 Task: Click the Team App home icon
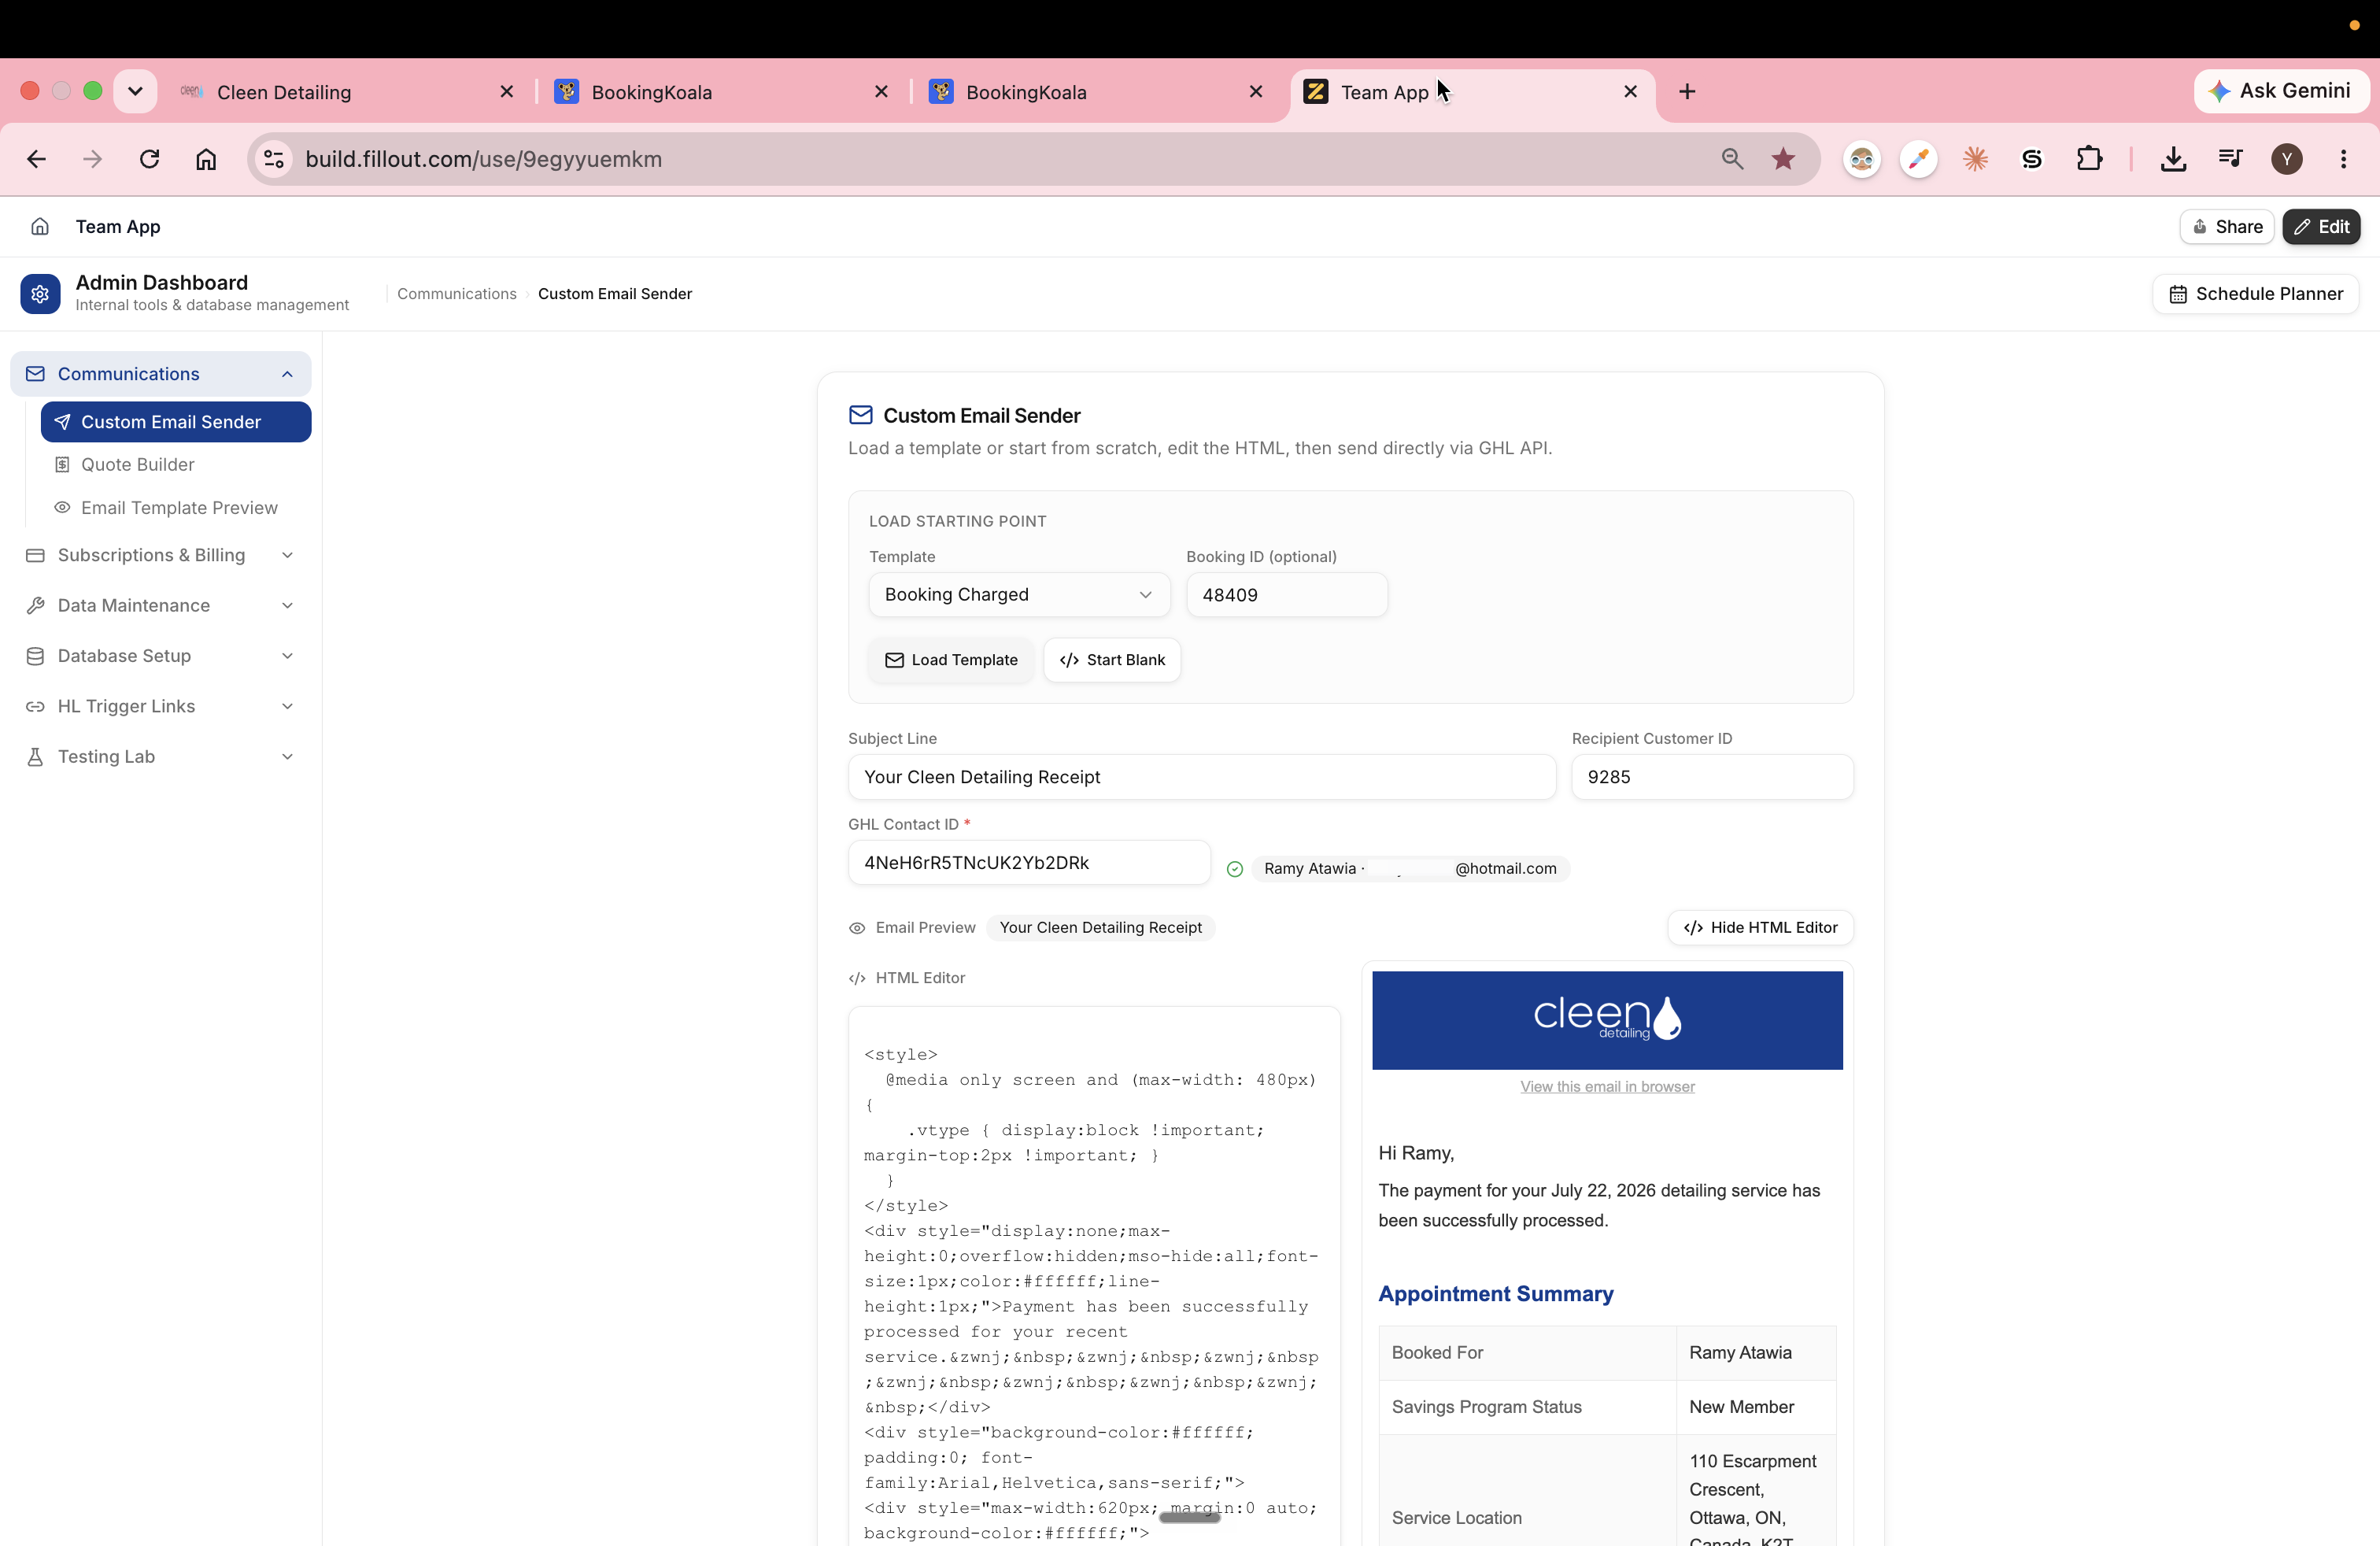[40, 227]
